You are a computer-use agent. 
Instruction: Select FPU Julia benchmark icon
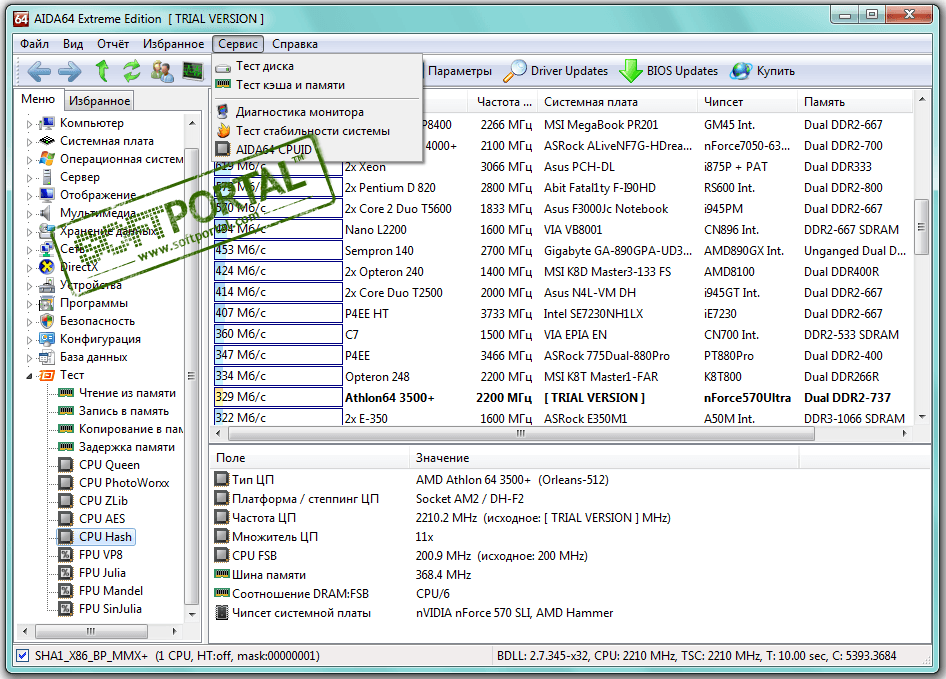(x=66, y=573)
